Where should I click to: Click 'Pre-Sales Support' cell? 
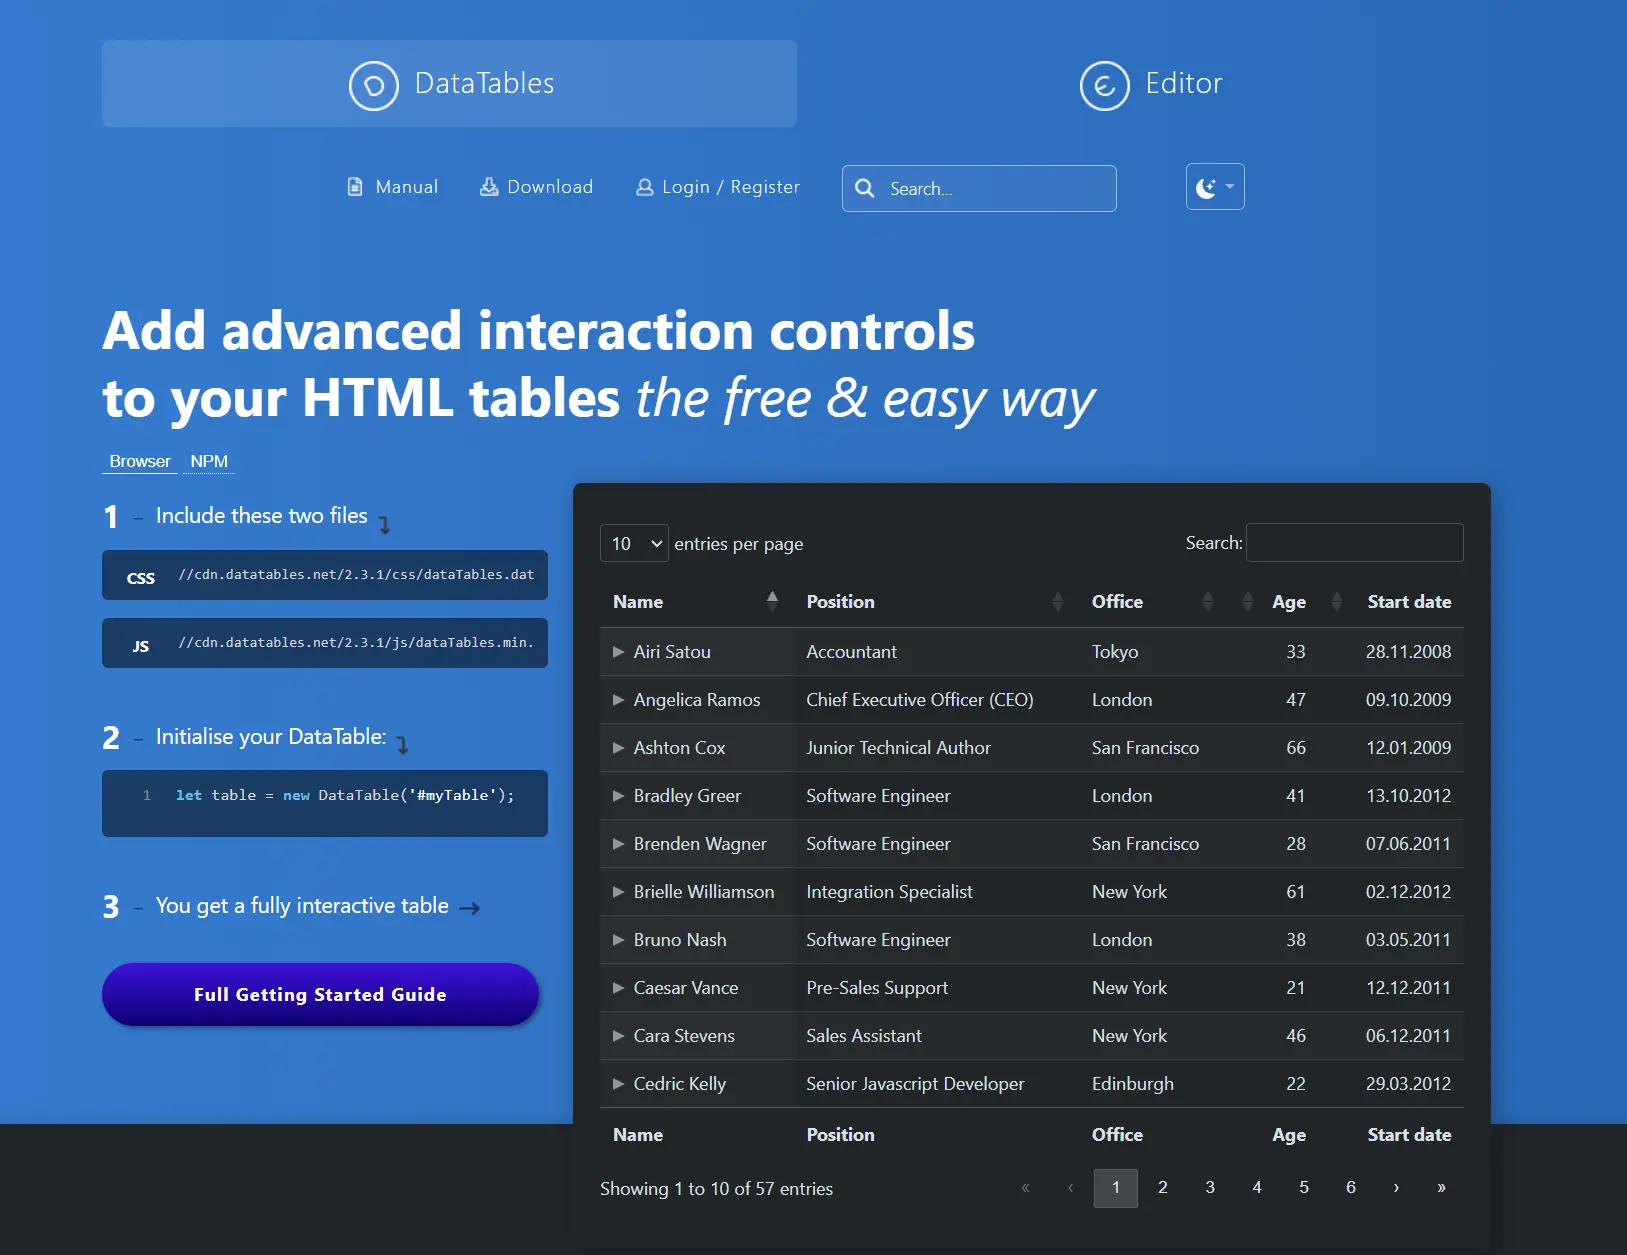coord(877,988)
